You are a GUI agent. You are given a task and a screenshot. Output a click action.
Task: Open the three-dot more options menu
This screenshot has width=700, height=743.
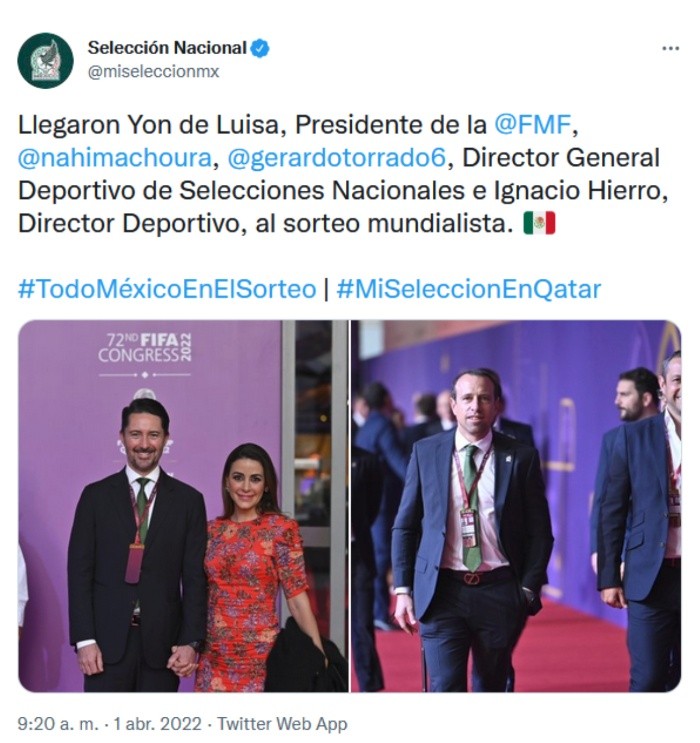670,48
